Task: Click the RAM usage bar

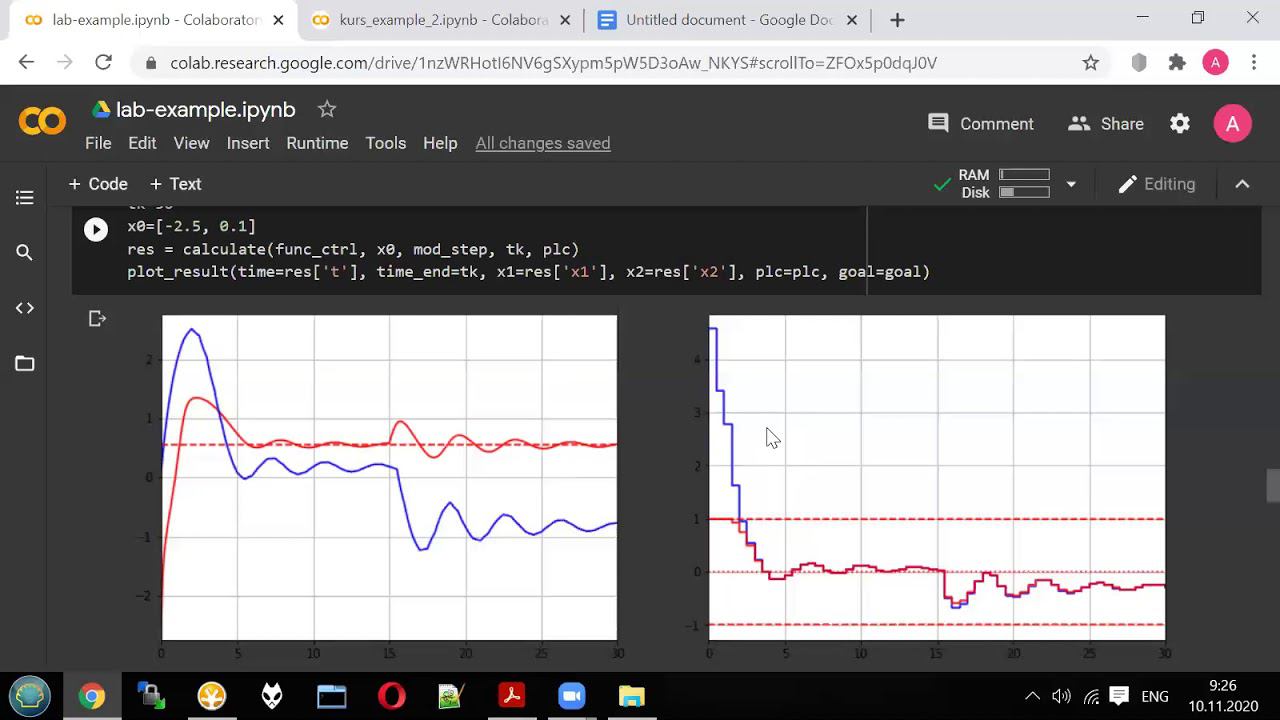Action: tap(1024, 175)
